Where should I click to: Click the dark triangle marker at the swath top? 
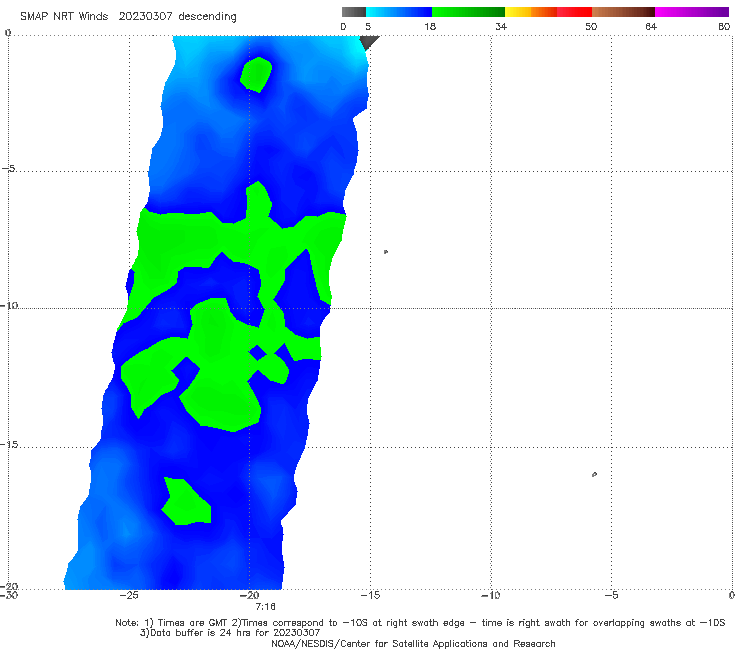click(369, 42)
